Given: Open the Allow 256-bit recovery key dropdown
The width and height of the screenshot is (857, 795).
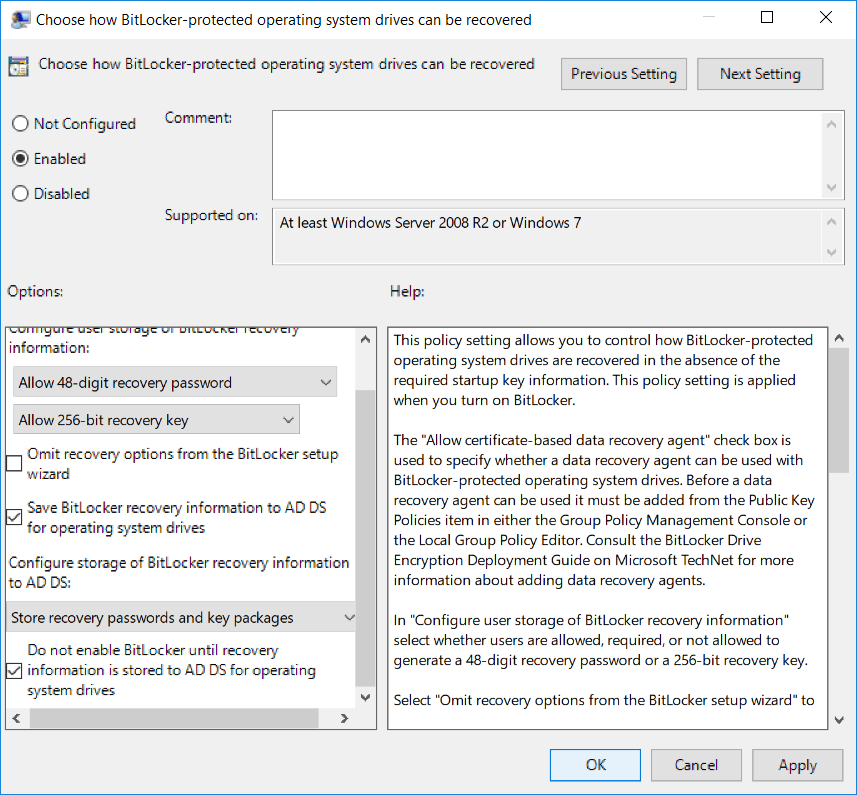Looking at the screenshot, I should 156,420.
